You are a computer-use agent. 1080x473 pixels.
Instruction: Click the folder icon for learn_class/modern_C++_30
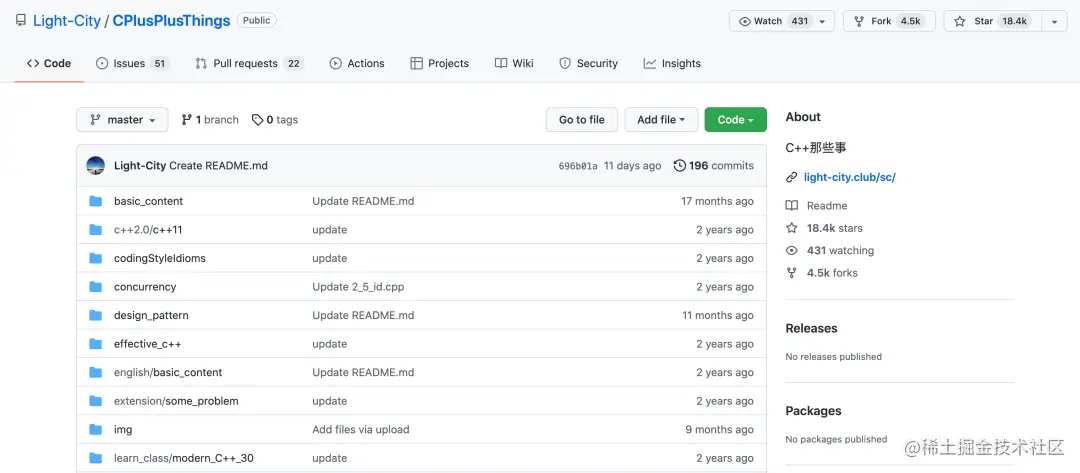[x=96, y=458]
